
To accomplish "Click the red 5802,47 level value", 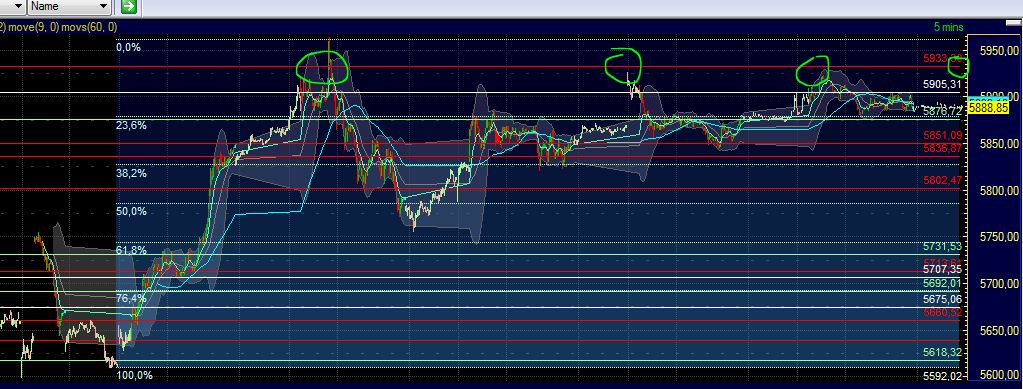I will point(942,179).
